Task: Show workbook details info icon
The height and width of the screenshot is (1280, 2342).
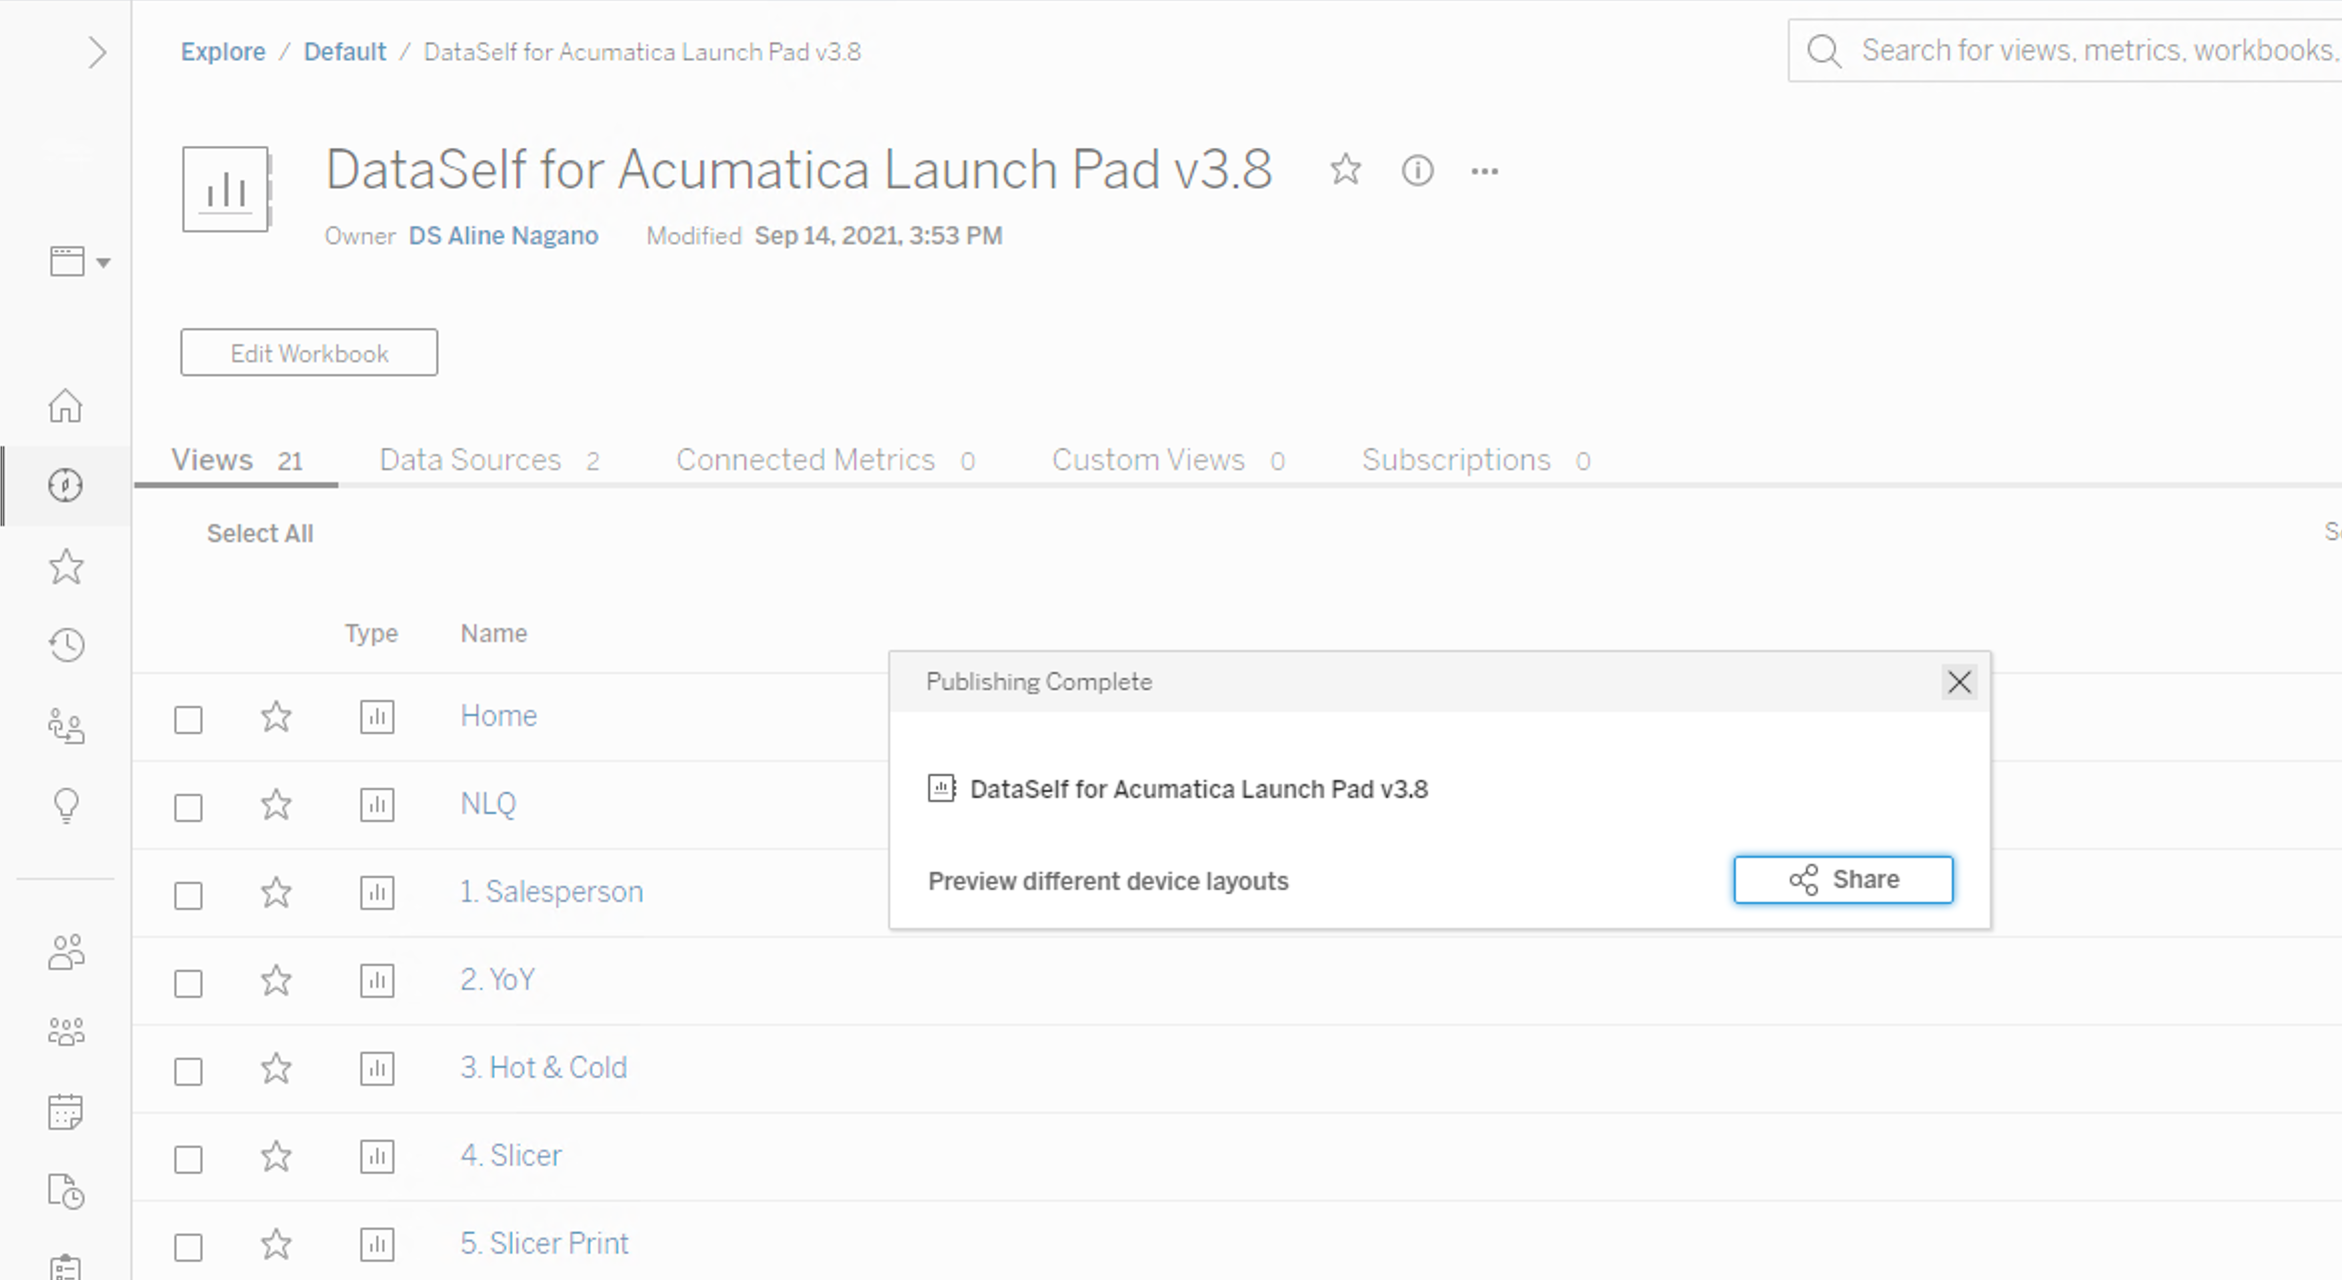Action: [x=1417, y=171]
